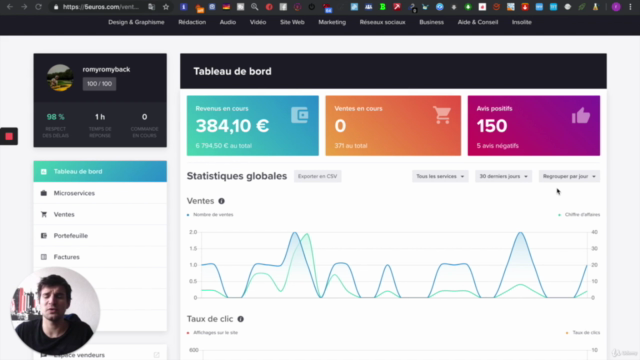Open the Marketing category menu

coord(332,22)
